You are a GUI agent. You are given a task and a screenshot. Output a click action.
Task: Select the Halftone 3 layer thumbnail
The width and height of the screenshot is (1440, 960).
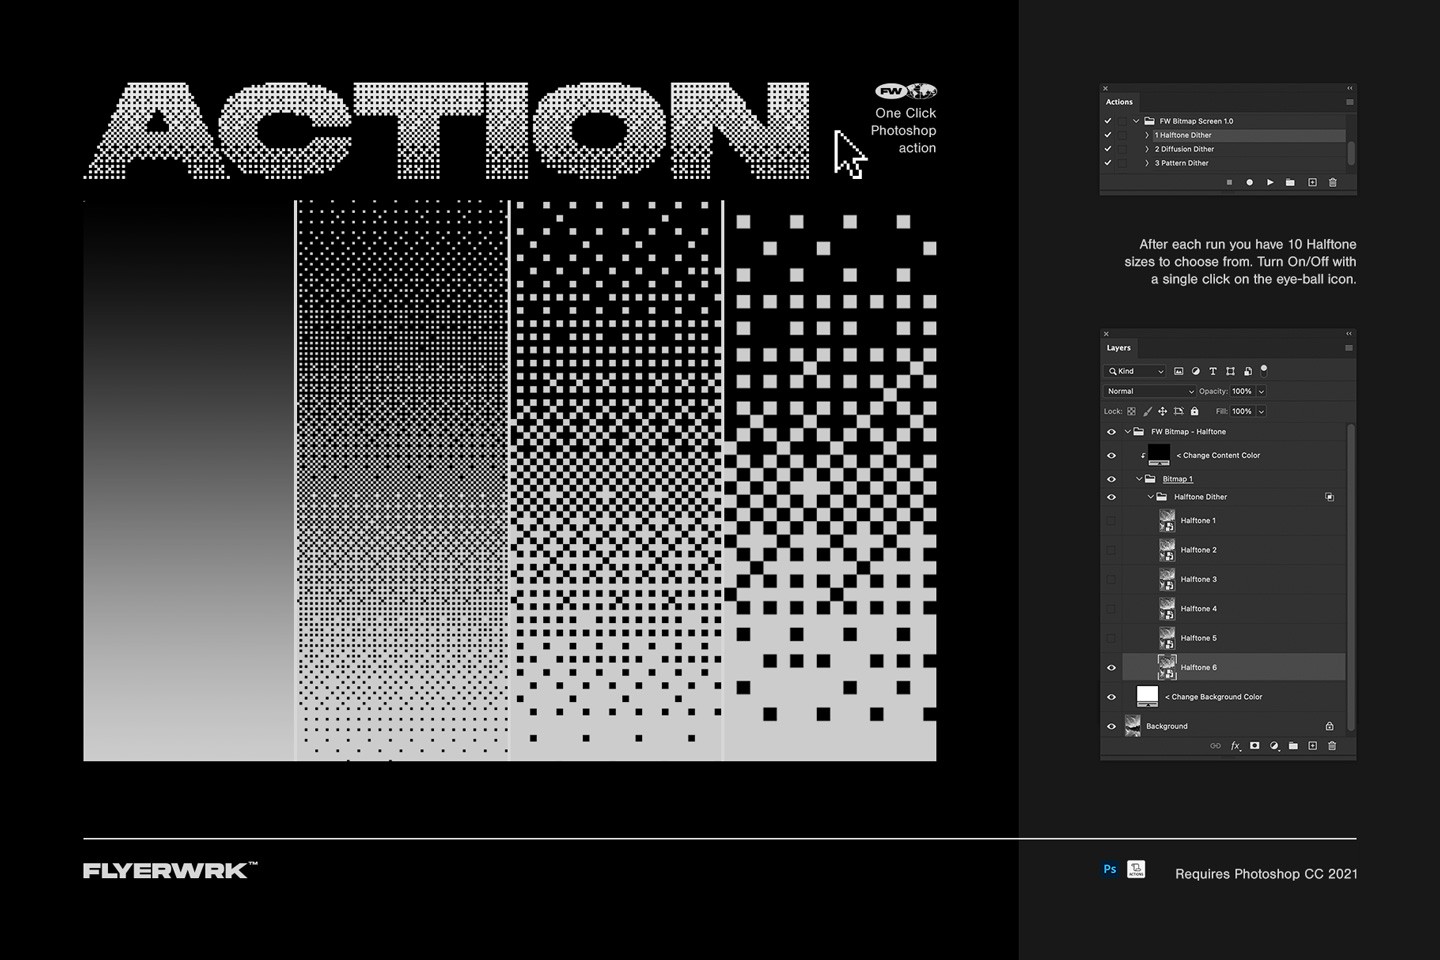[x=1167, y=580]
